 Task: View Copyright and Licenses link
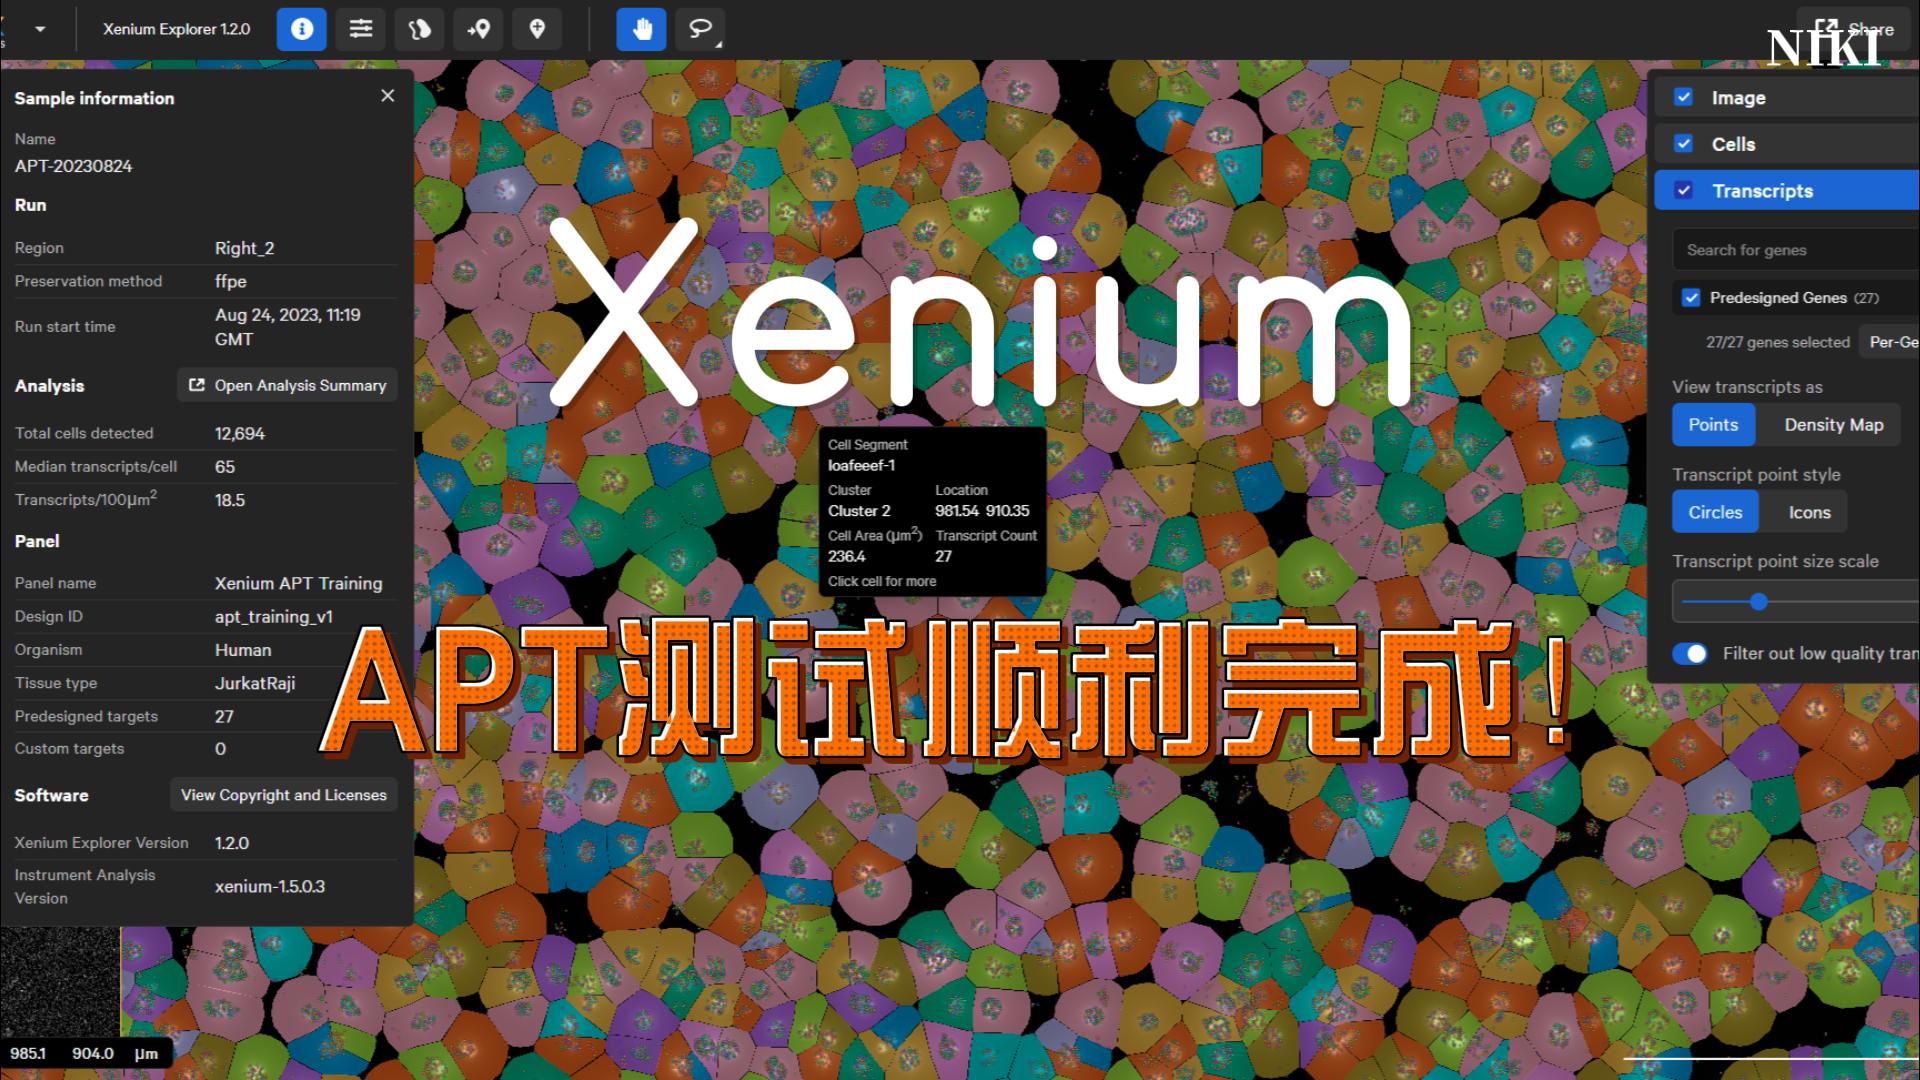pyautogui.click(x=284, y=794)
